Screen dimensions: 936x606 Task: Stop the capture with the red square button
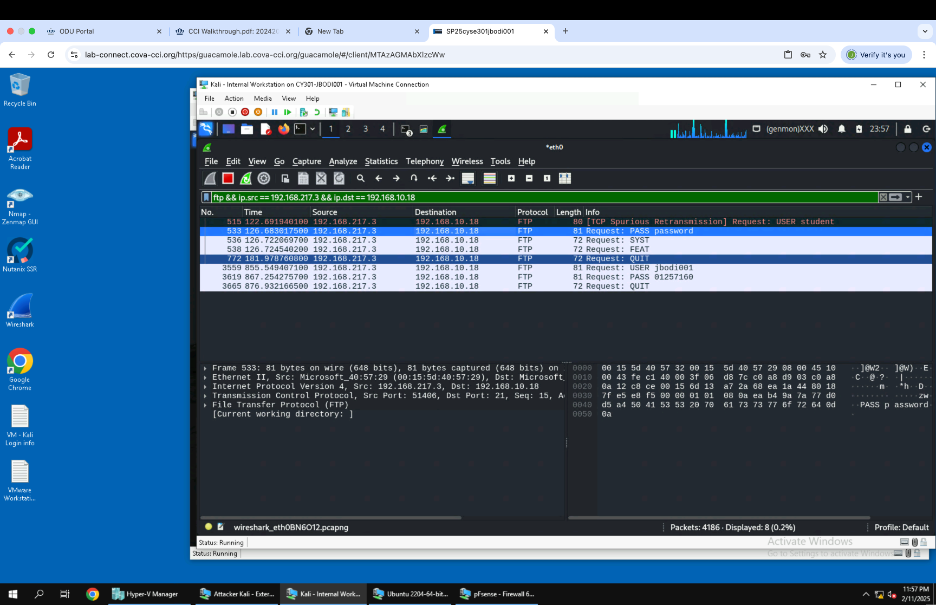coord(228,178)
